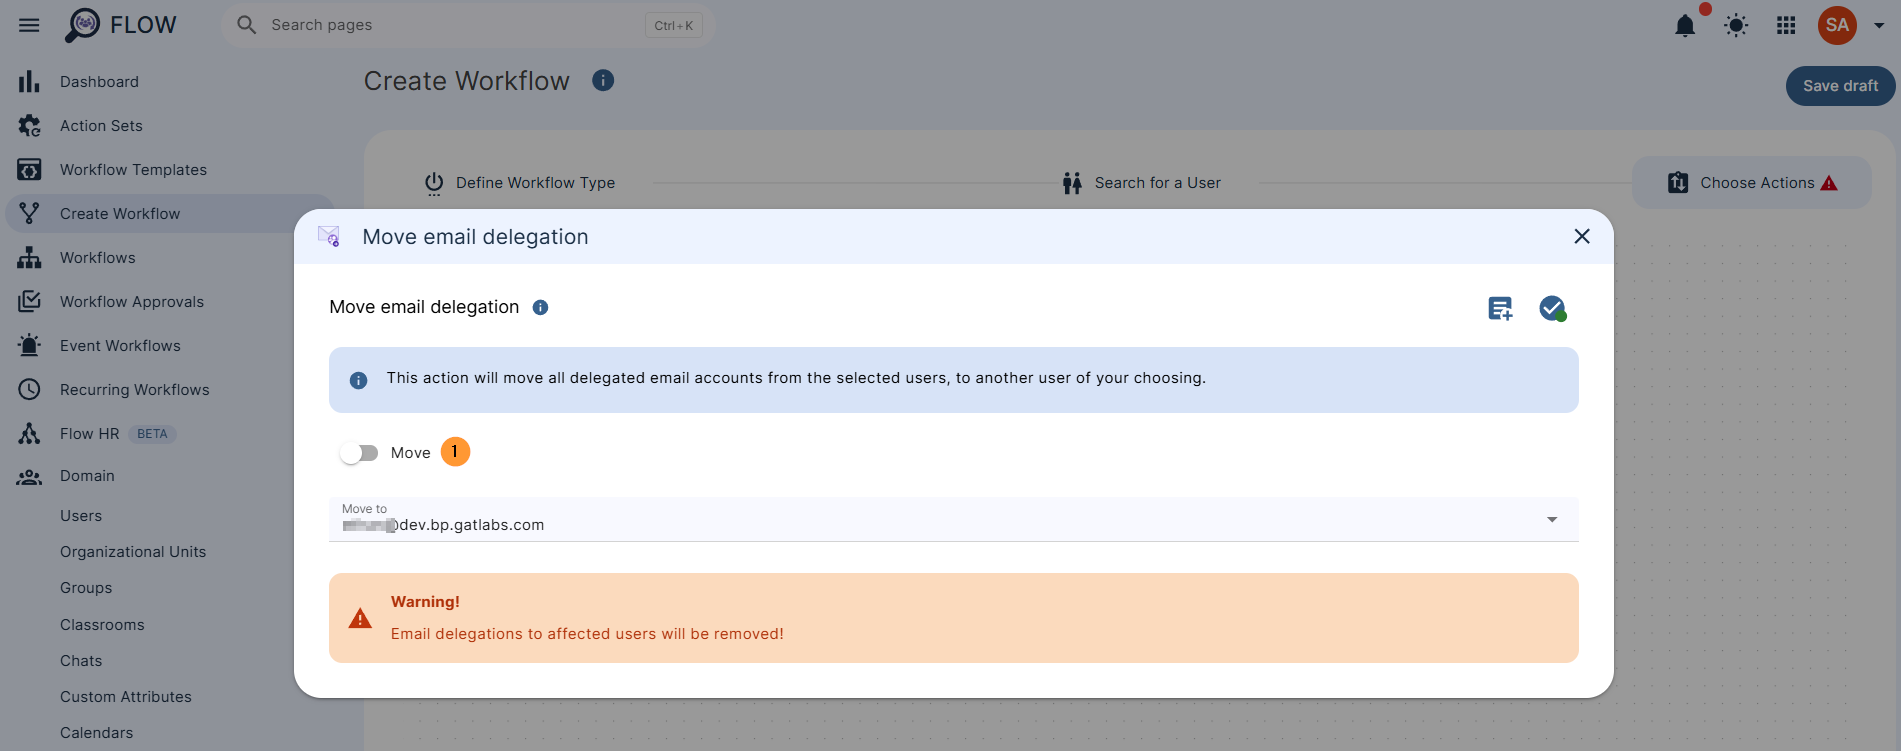Click the Recurring Workflows clock icon
The width and height of the screenshot is (1901, 751).
[30, 389]
